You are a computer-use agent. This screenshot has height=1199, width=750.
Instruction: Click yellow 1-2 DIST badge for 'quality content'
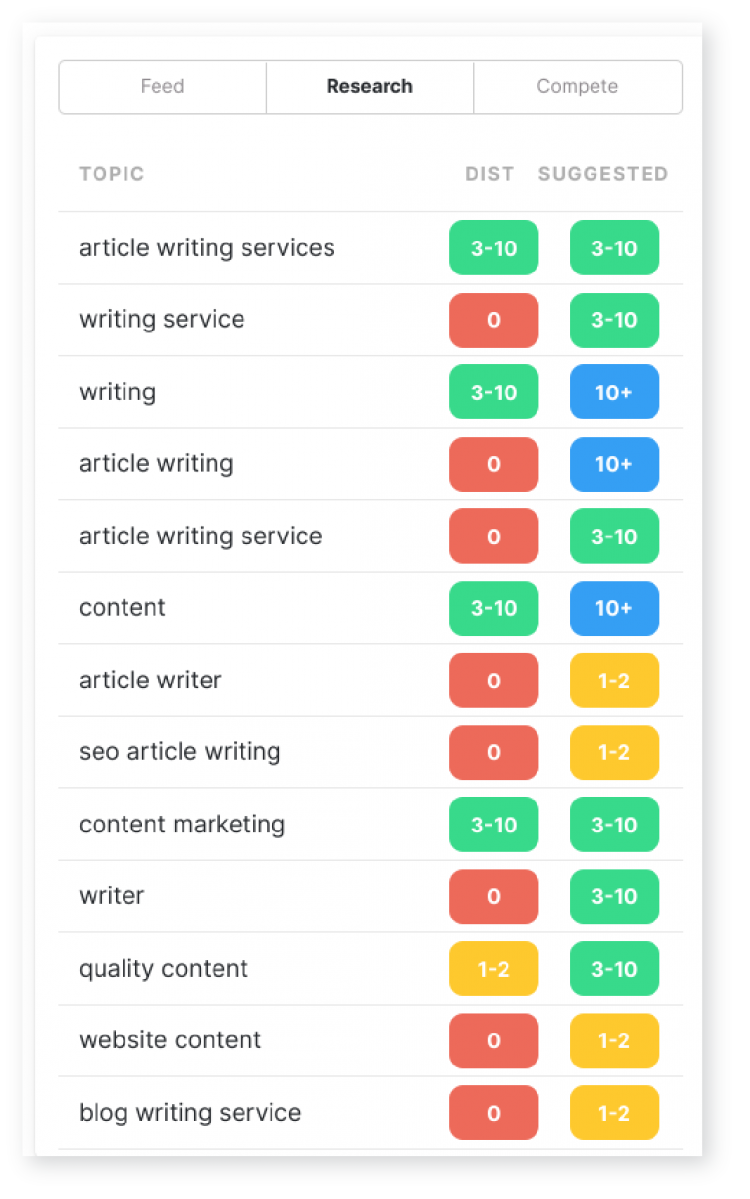(493, 968)
